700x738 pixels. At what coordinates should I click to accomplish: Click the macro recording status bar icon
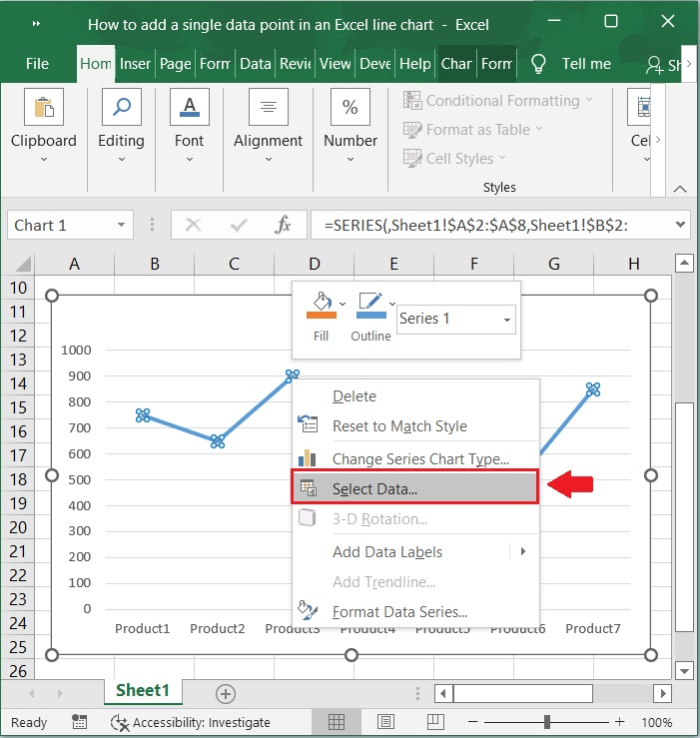click(x=79, y=722)
